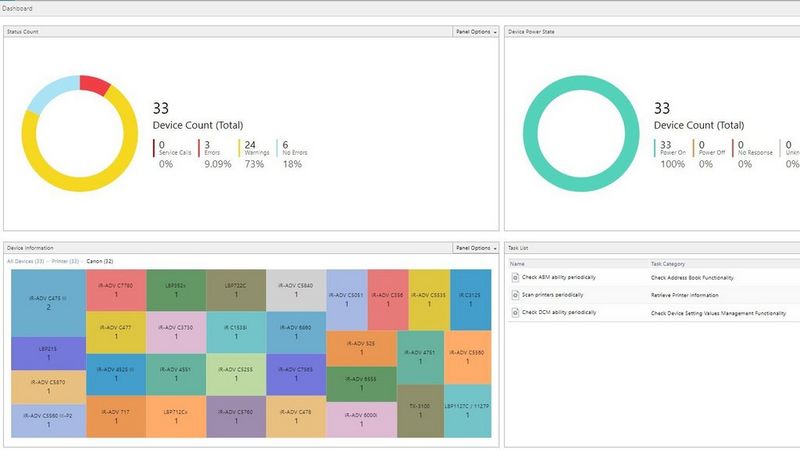Select the iR-ADV C475 III treemap tile
Screen dimensions: 800x450
click(x=48, y=303)
